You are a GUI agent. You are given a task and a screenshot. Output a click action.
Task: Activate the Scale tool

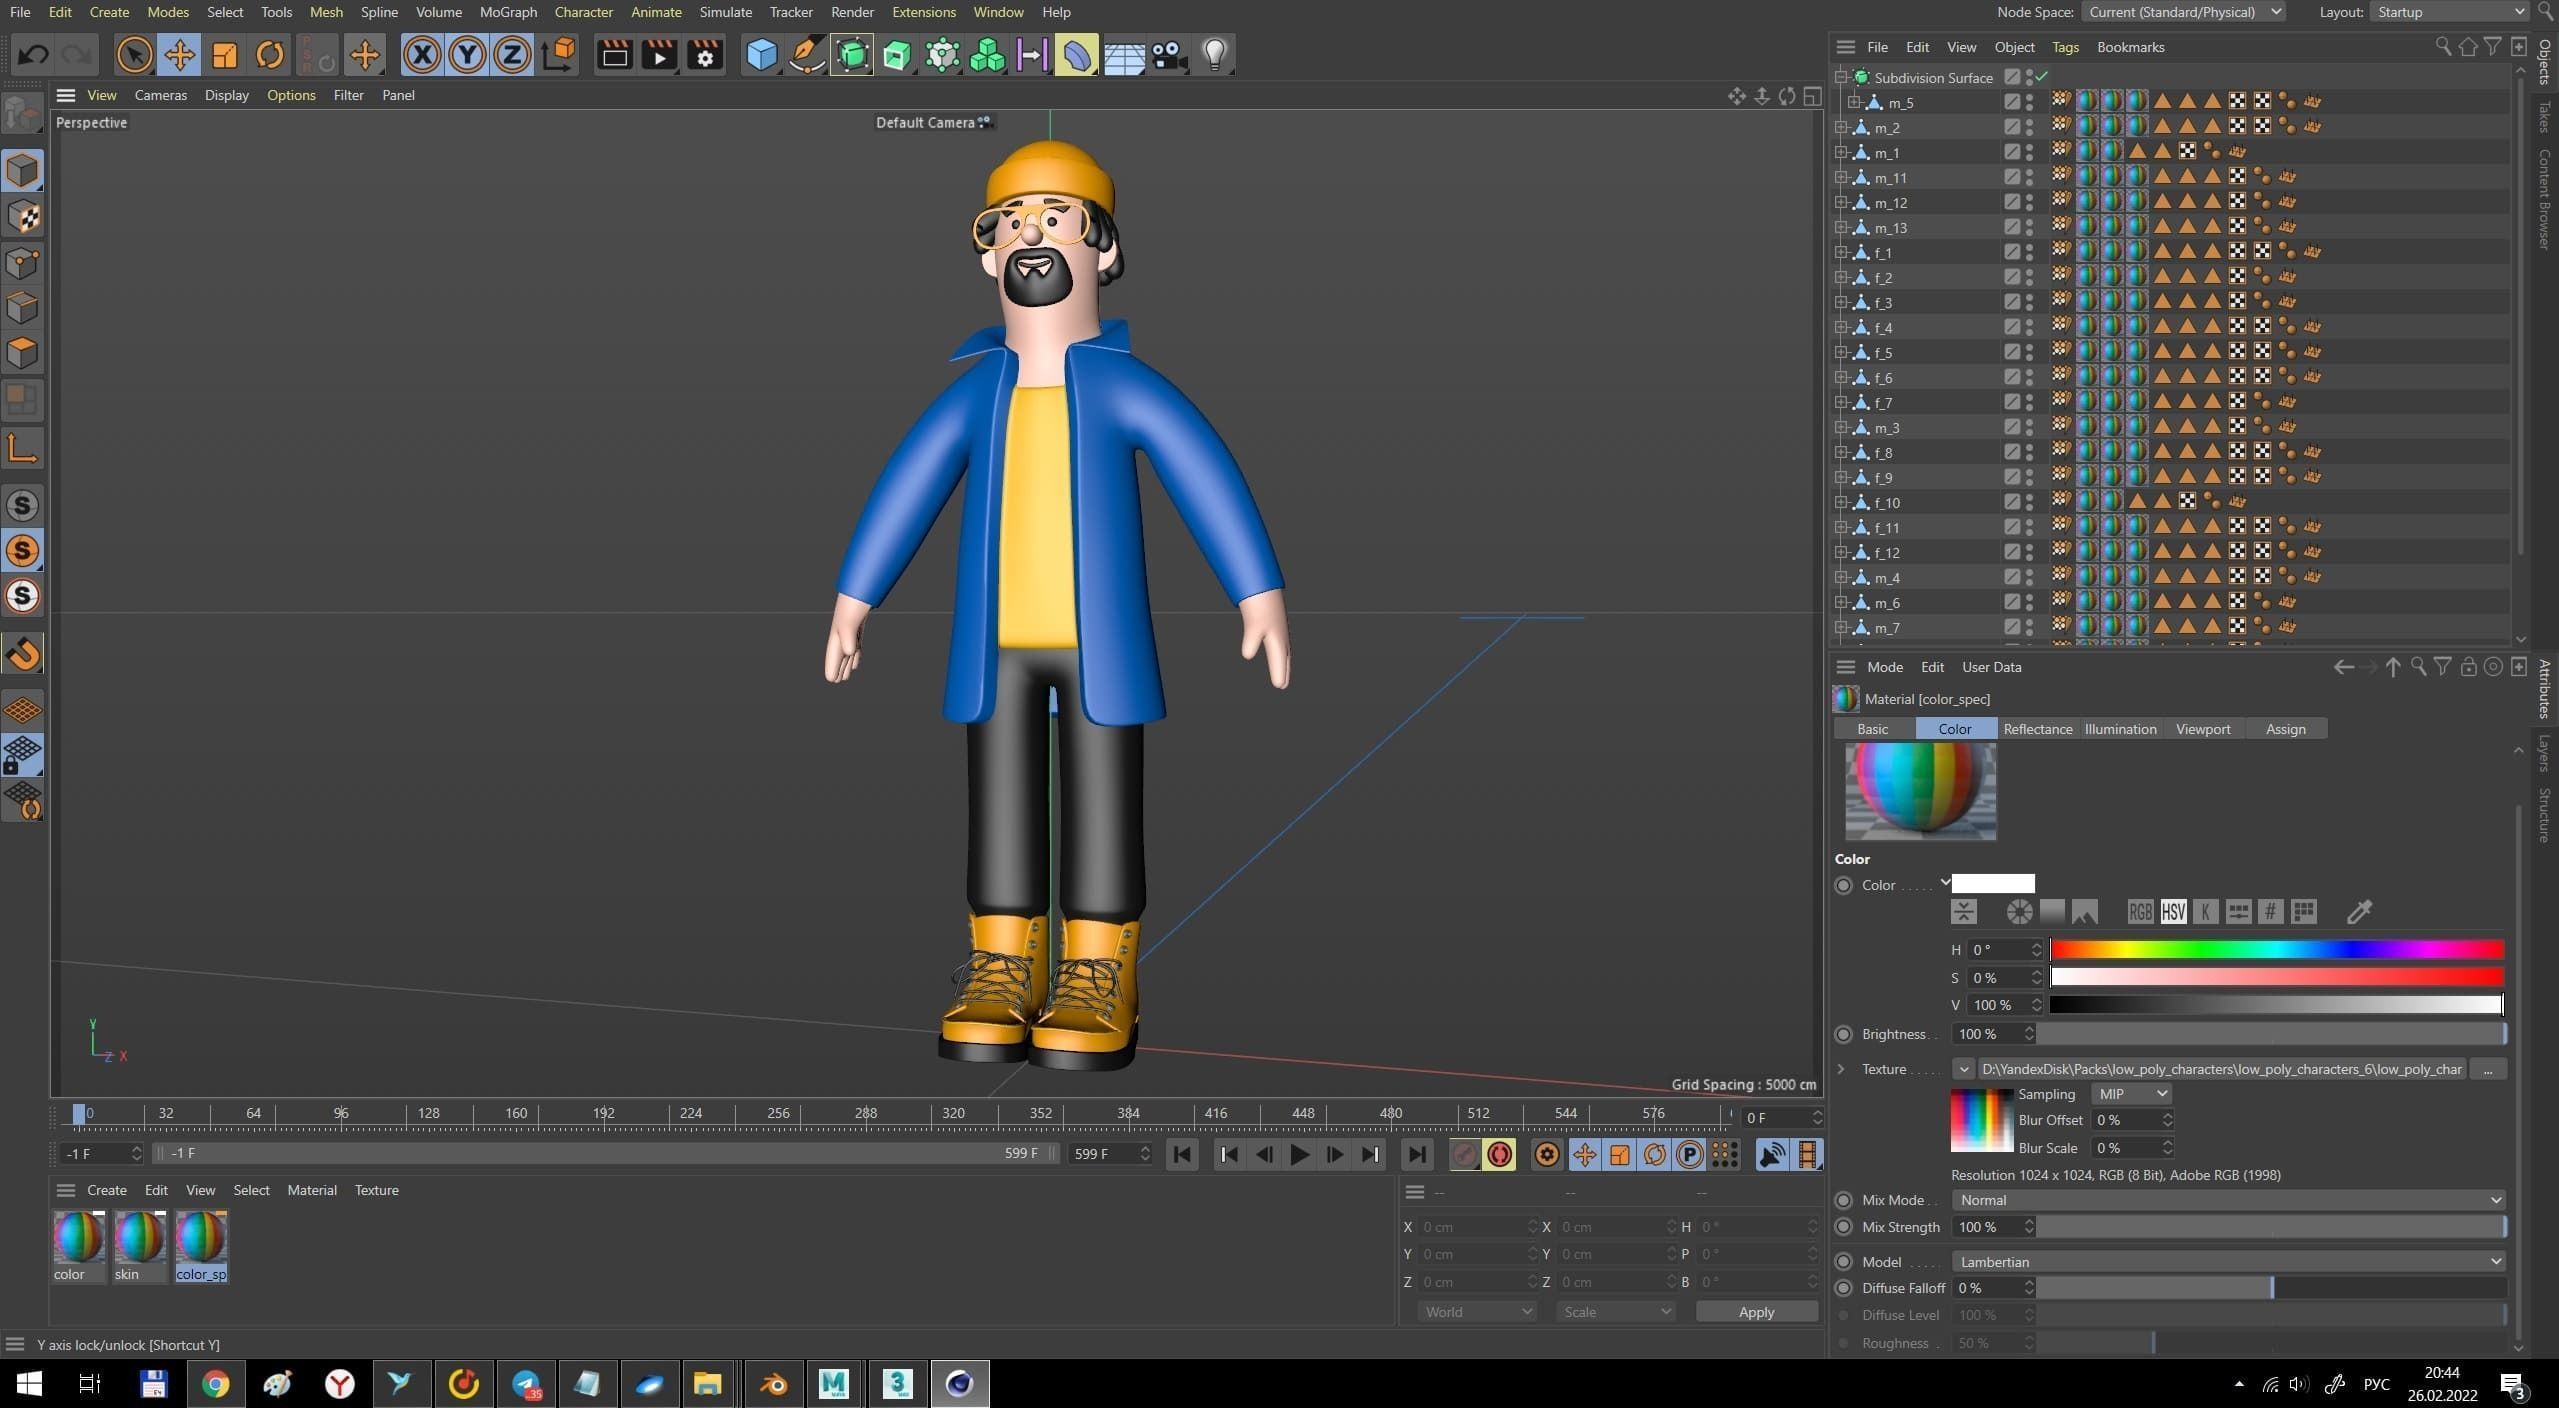click(x=224, y=55)
